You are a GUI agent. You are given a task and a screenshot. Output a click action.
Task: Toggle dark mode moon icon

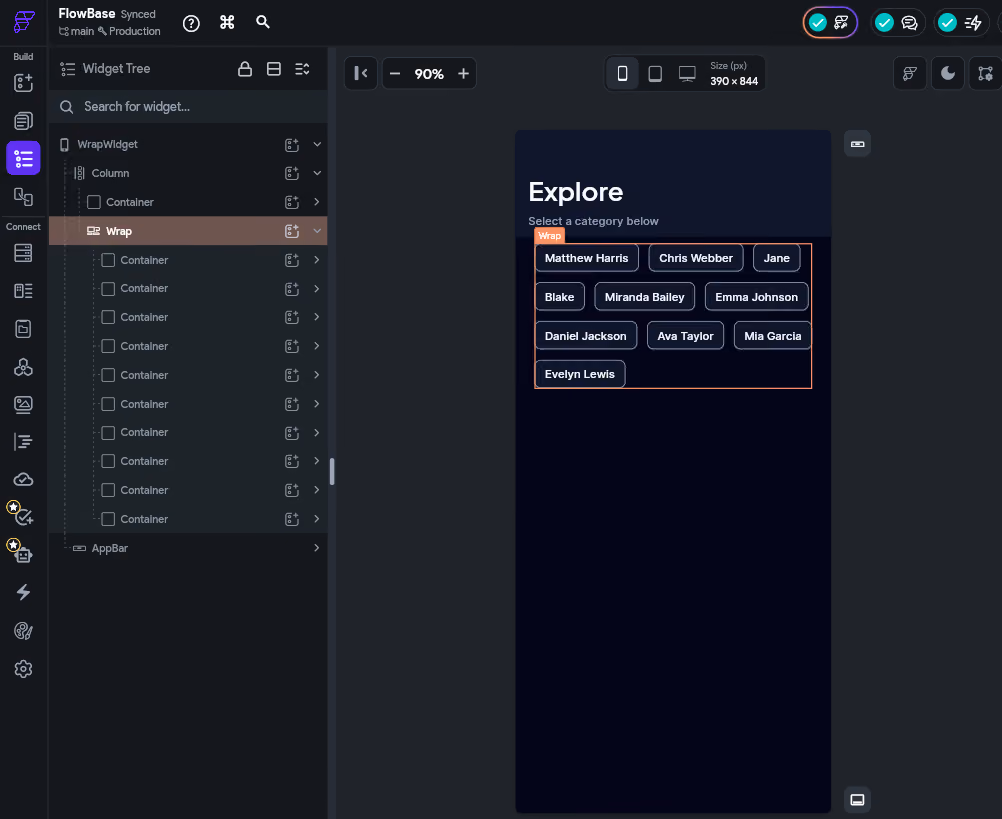point(948,73)
